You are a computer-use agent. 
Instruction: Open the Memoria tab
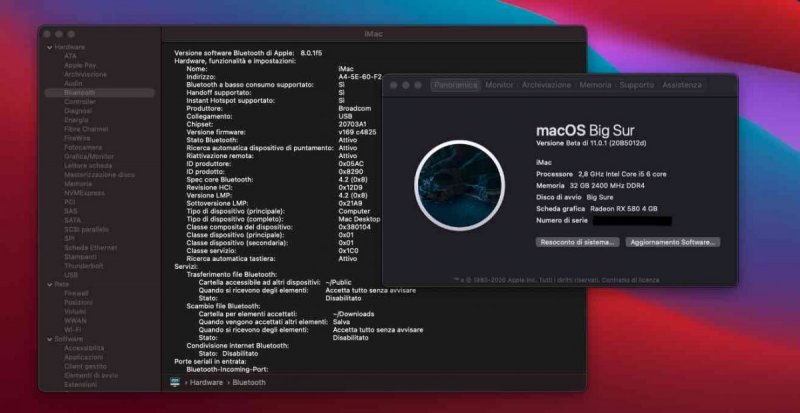point(595,85)
